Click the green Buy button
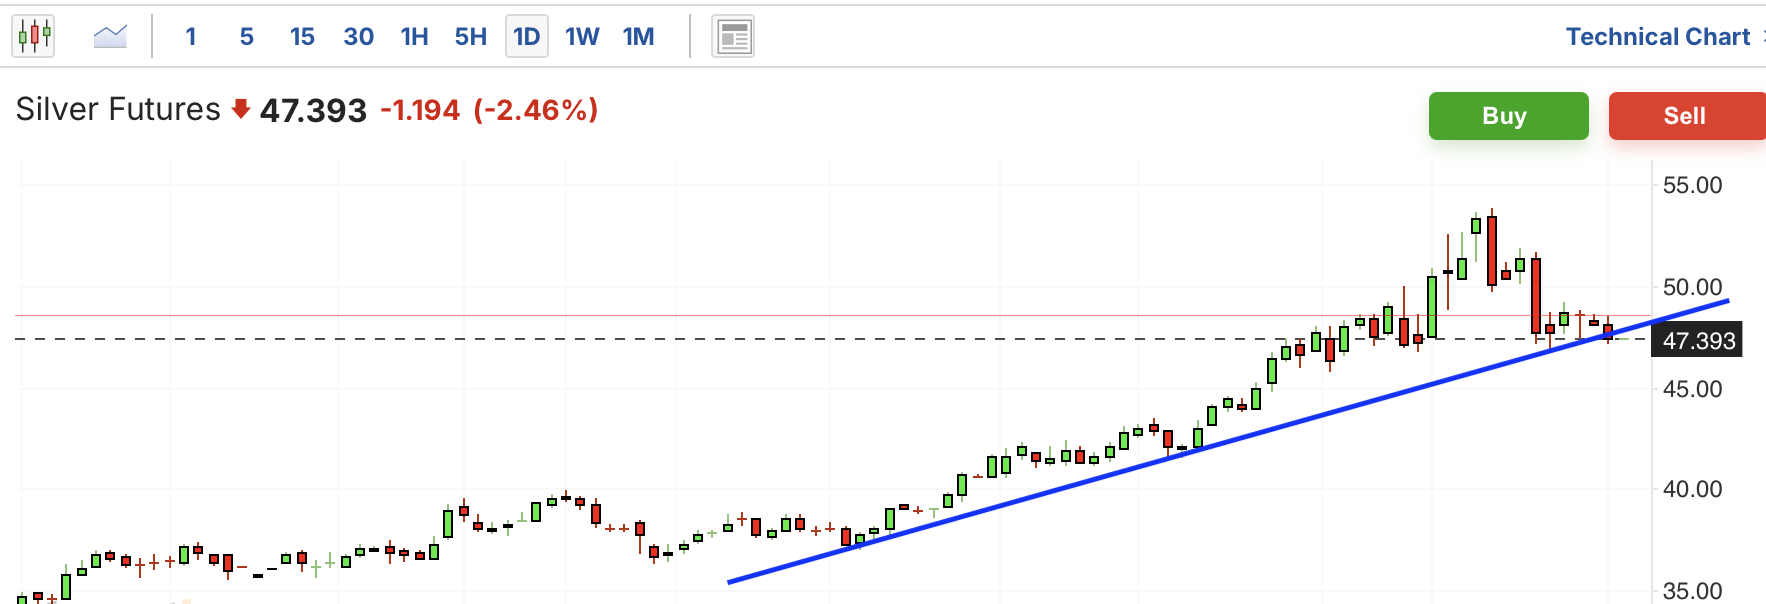Screen dimensions: 1766x604 [1508, 116]
